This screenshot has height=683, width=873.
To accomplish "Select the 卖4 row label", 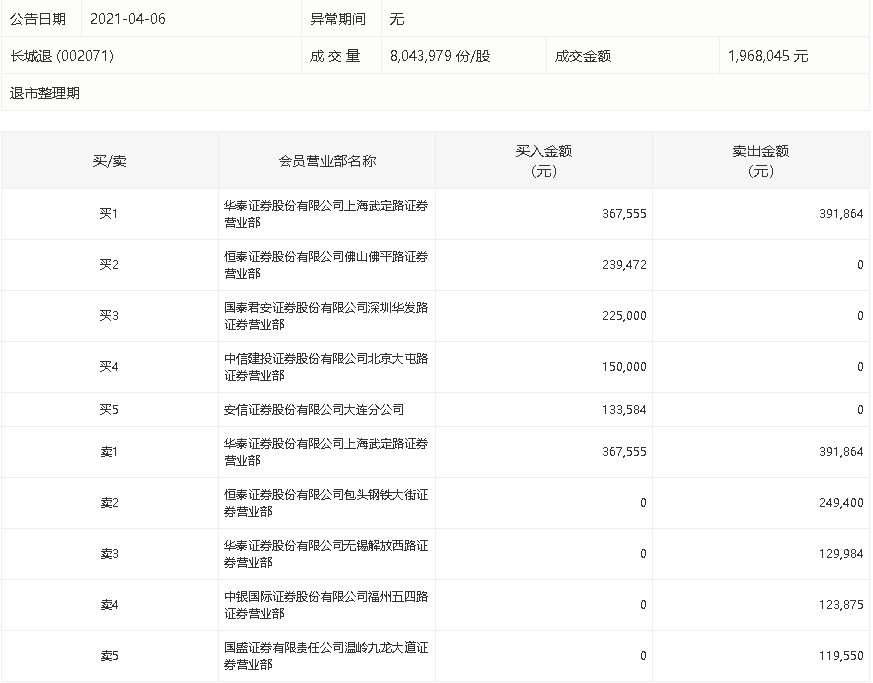I will tap(109, 605).
